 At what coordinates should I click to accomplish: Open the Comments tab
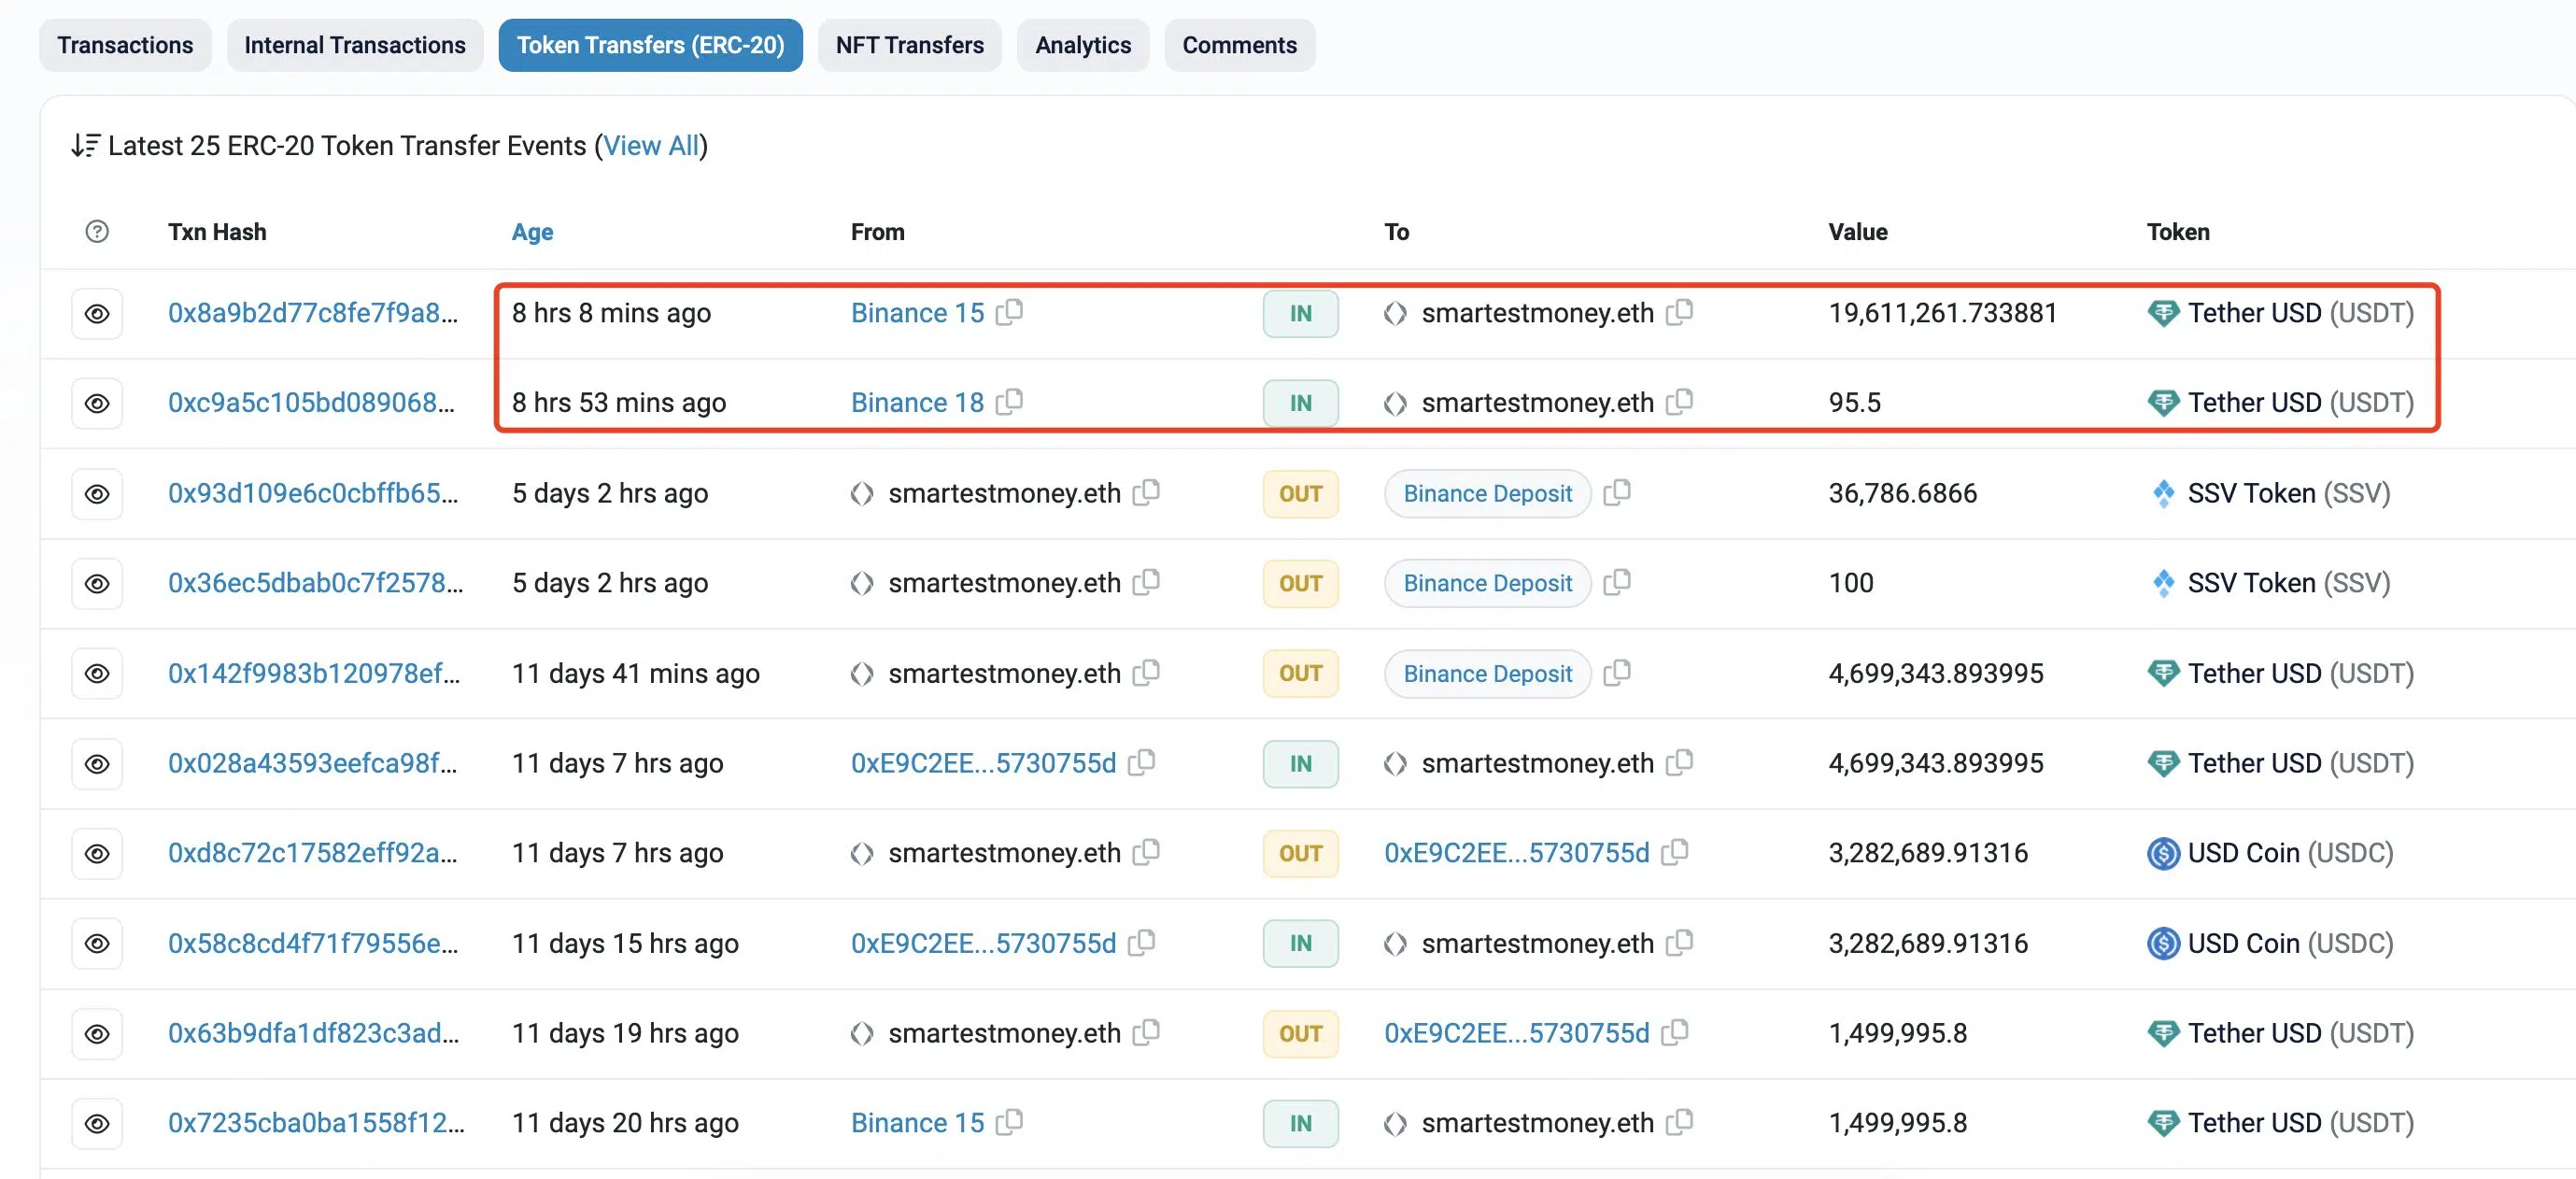[x=1239, y=45]
